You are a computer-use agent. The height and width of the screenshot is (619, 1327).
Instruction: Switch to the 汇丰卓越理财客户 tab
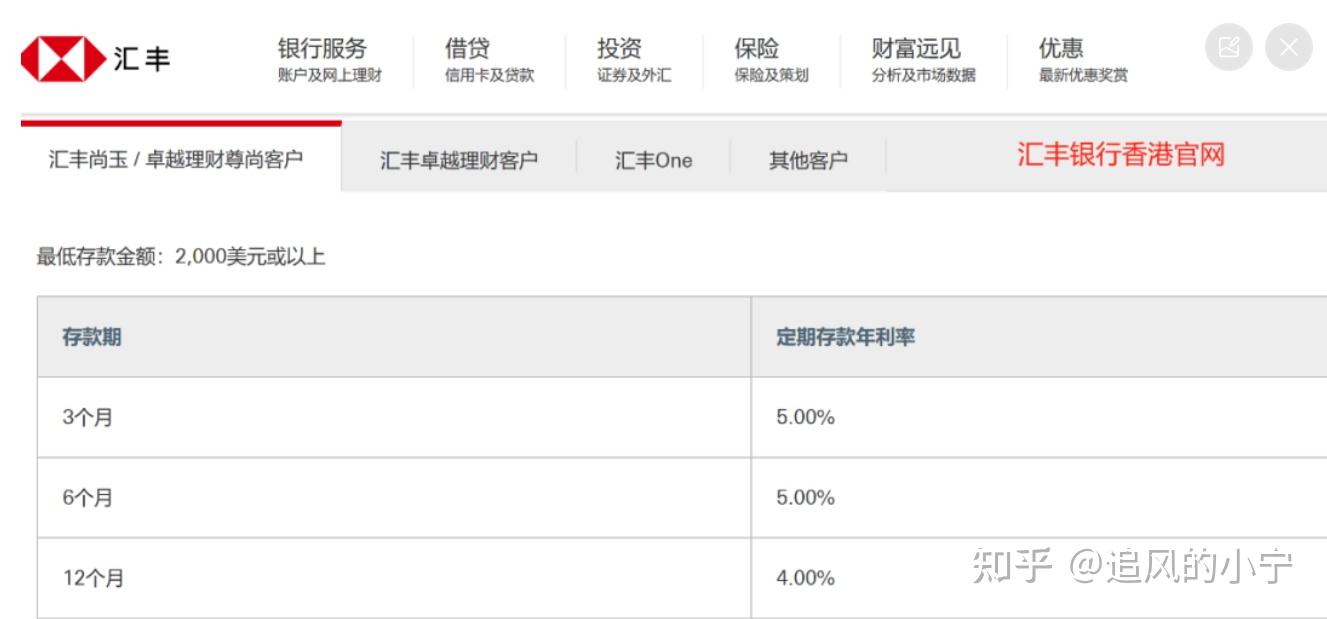pyautogui.click(x=460, y=158)
